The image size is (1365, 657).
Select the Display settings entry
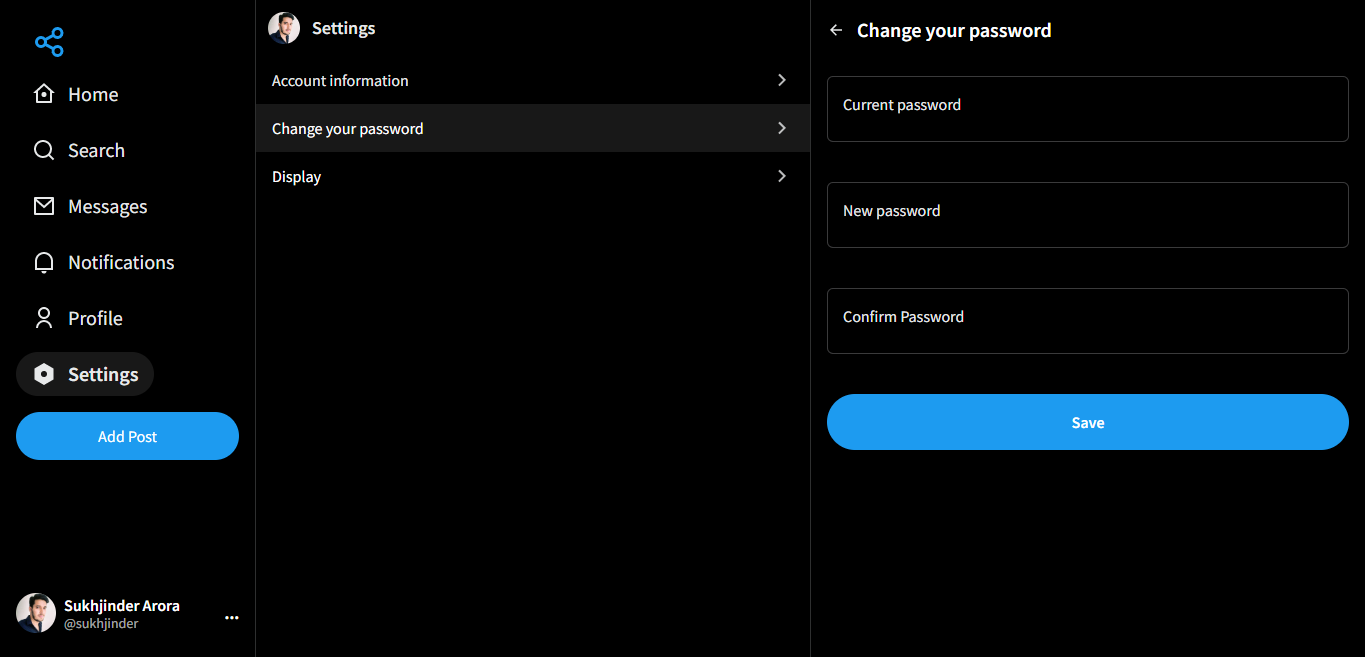297,176
